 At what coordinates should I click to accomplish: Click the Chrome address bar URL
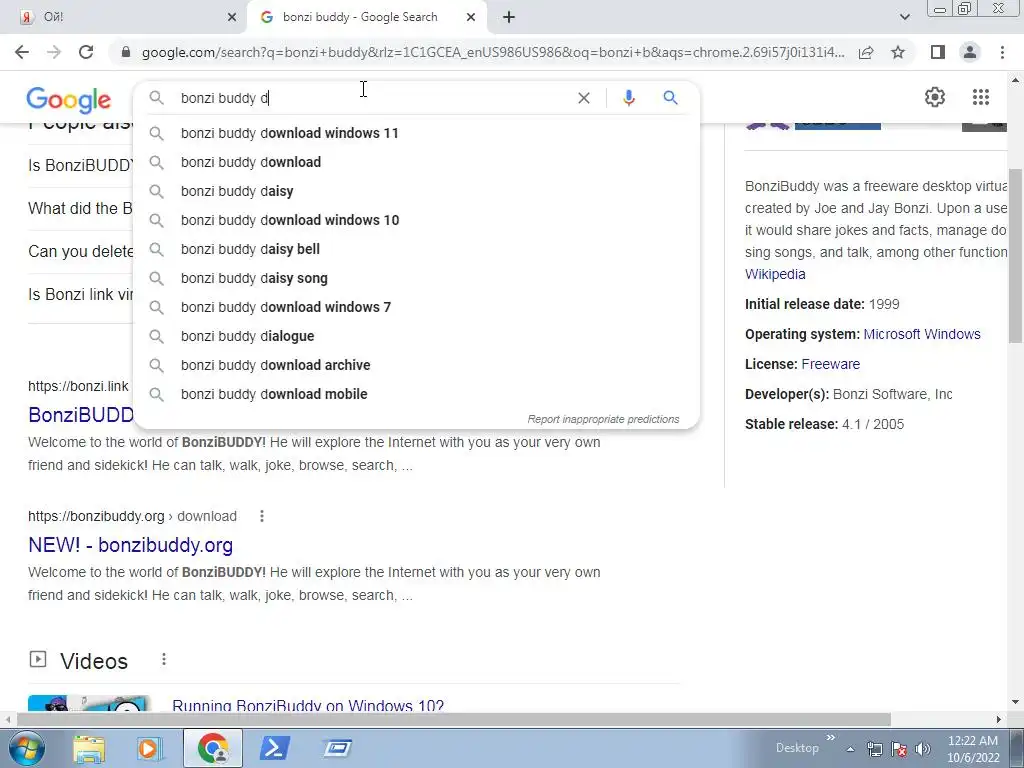pyautogui.click(x=493, y=52)
